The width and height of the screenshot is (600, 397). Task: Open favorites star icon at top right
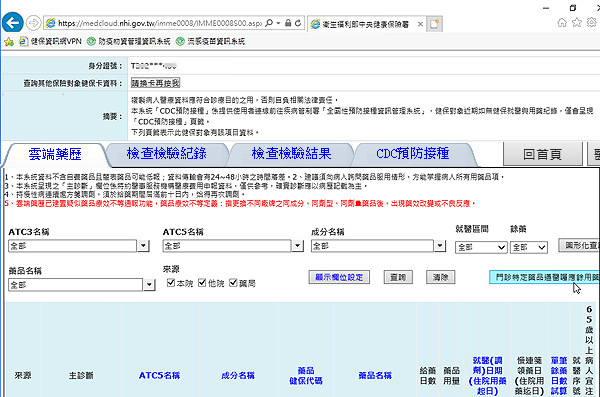tap(577, 23)
